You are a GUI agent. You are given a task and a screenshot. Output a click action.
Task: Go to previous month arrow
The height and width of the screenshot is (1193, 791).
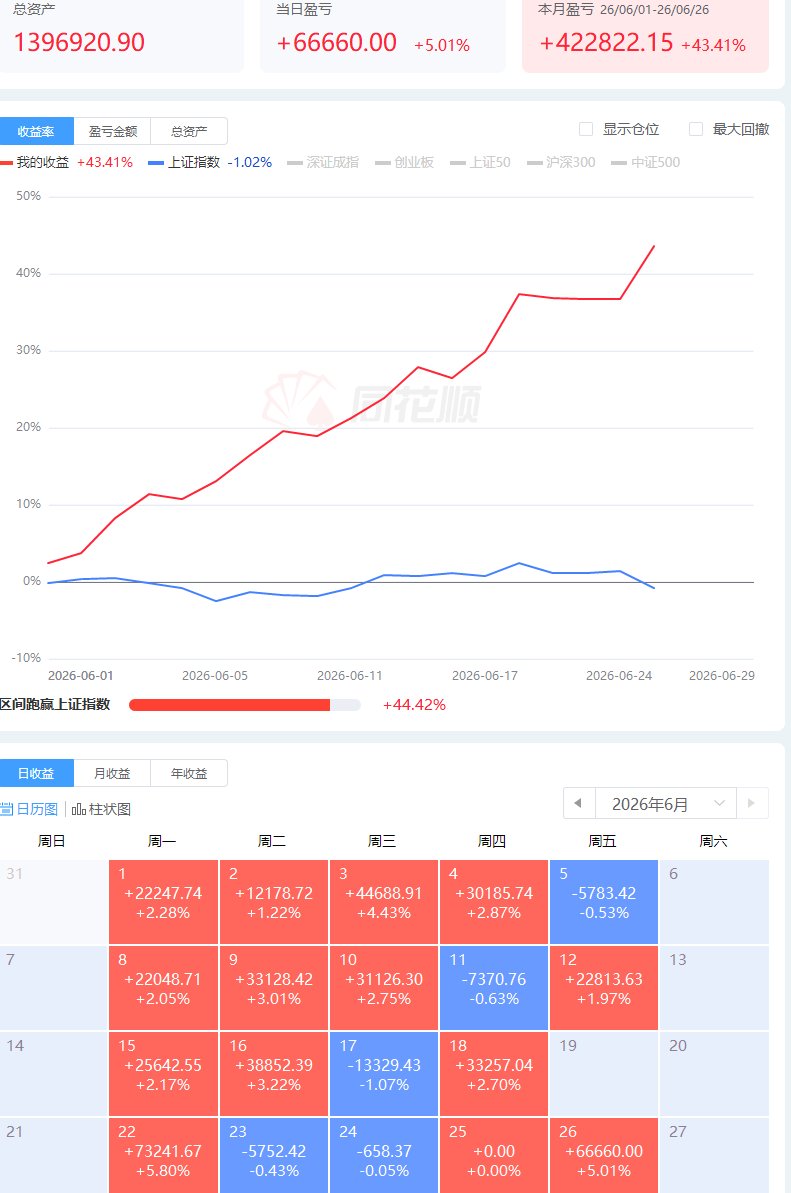[x=578, y=803]
